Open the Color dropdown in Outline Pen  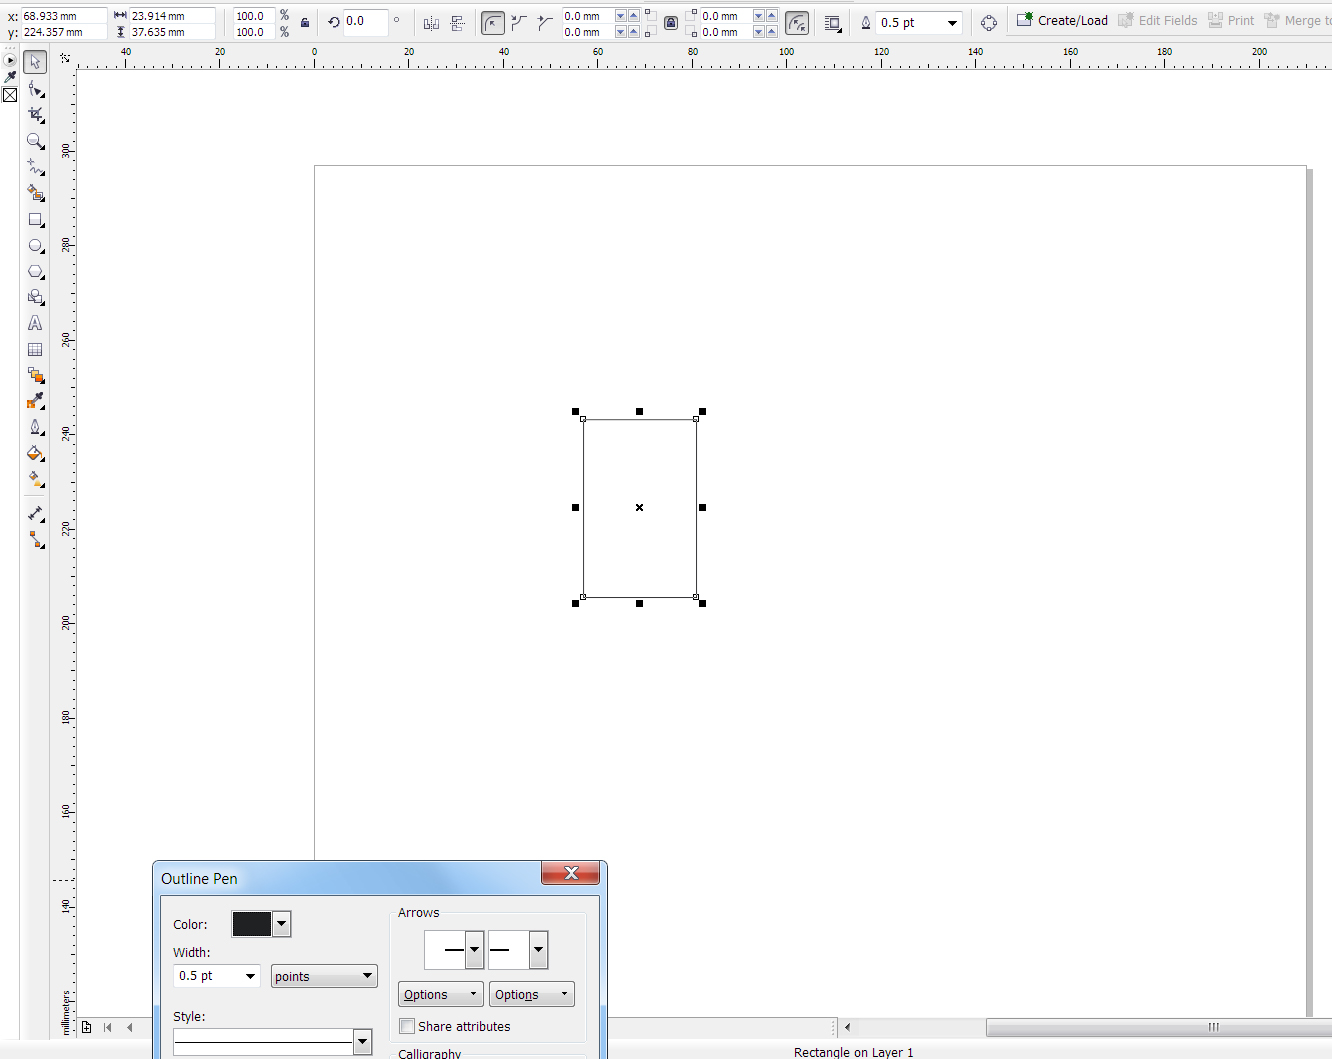(x=282, y=924)
